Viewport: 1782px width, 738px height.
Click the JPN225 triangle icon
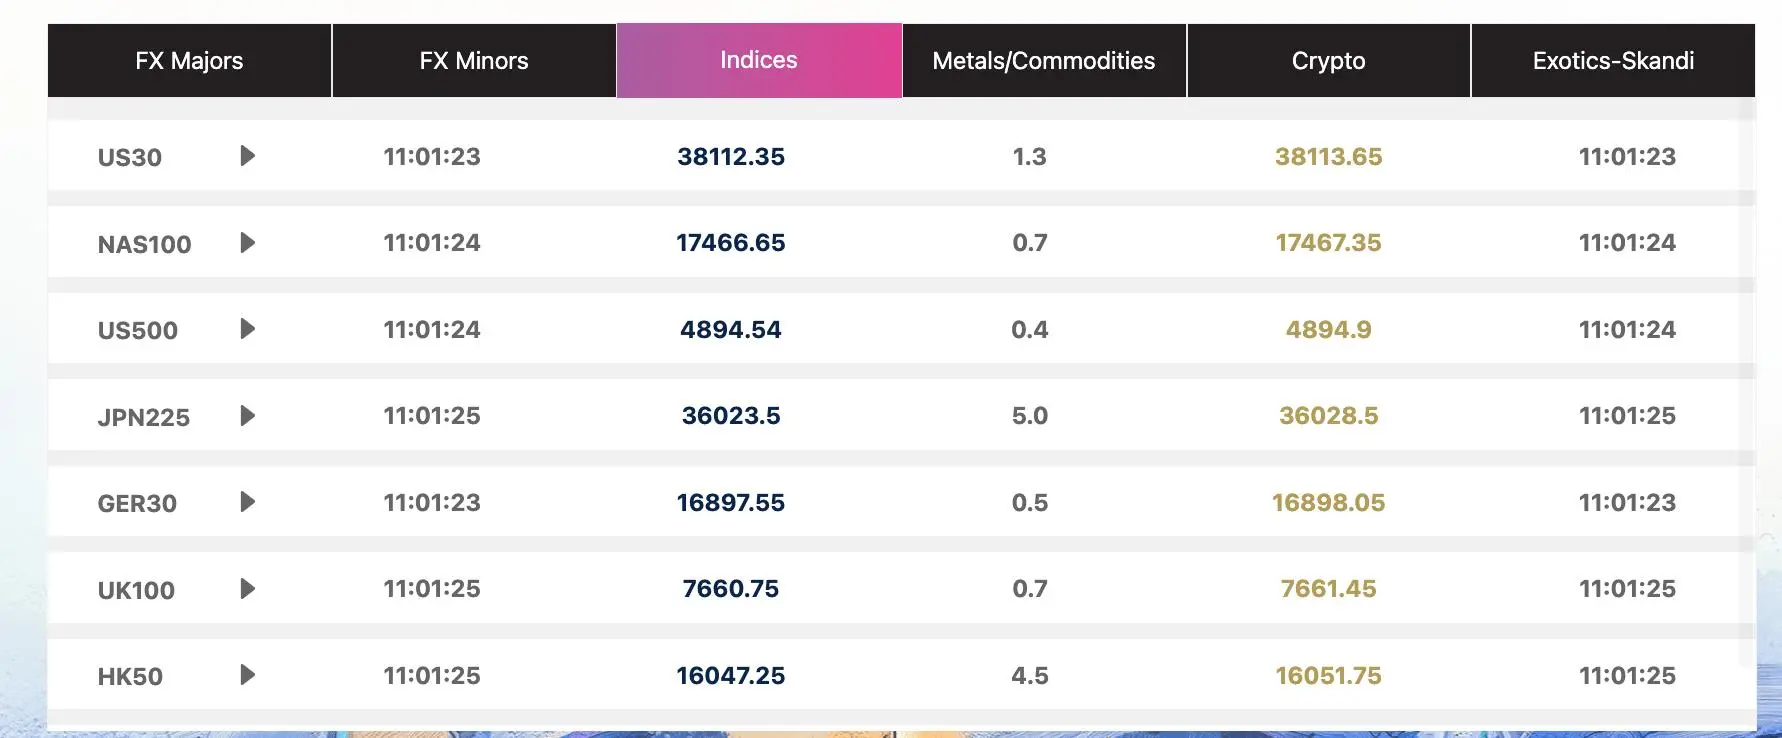pyautogui.click(x=248, y=416)
